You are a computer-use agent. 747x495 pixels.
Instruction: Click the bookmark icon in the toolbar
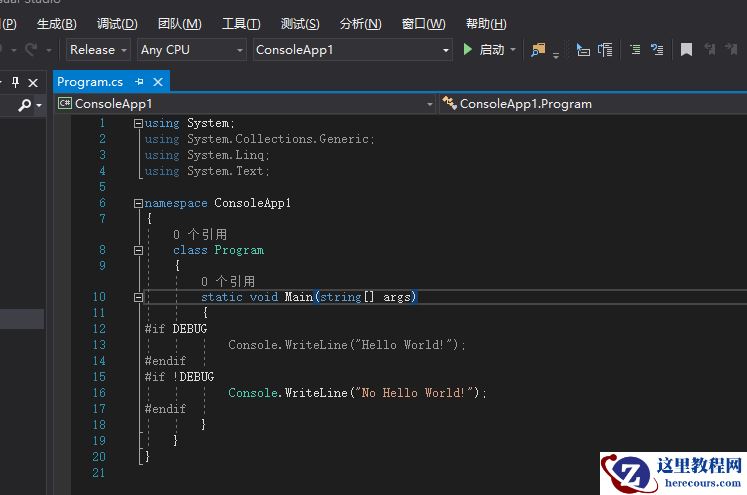686,49
